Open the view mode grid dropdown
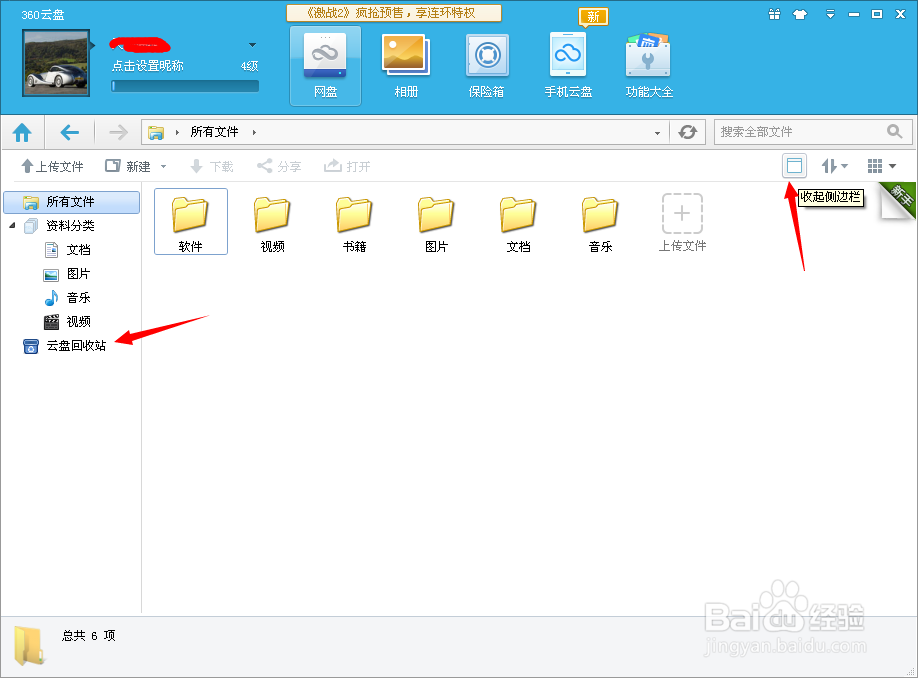The height and width of the screenshot is (678, 918). pos(882,166)
